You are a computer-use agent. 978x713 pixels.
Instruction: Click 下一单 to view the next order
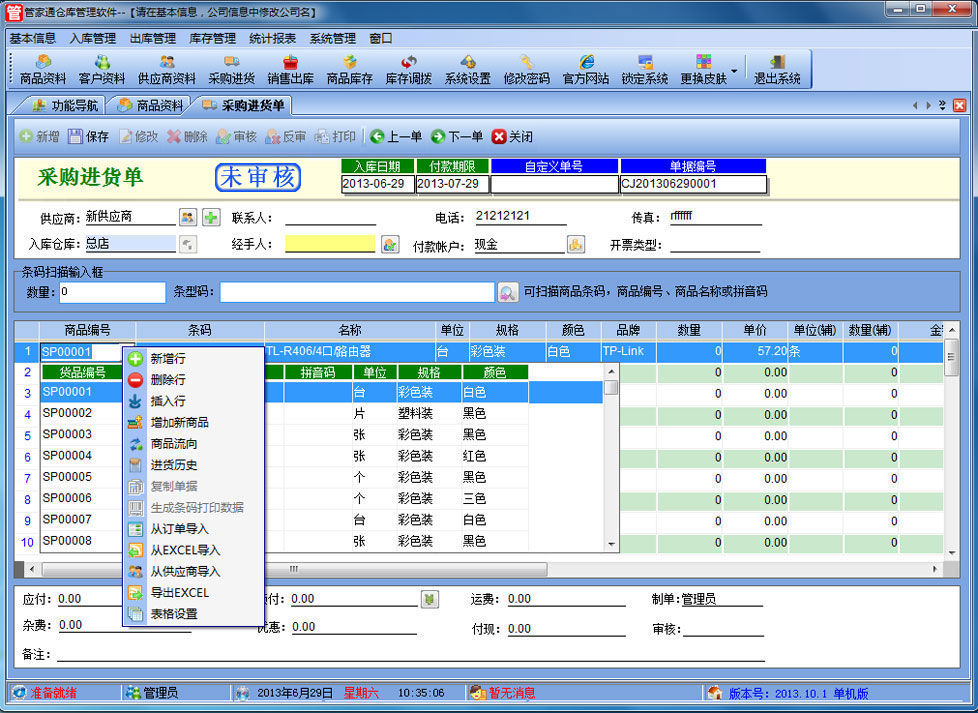[457, 136]
